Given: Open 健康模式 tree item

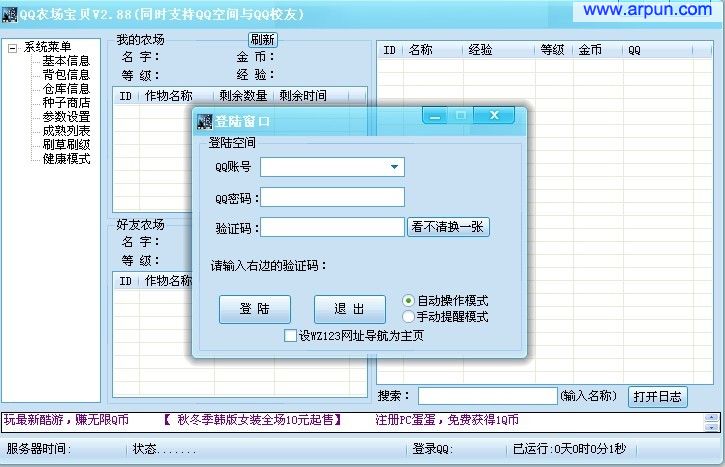Looking at the screenshot, I should click(66, 159).
